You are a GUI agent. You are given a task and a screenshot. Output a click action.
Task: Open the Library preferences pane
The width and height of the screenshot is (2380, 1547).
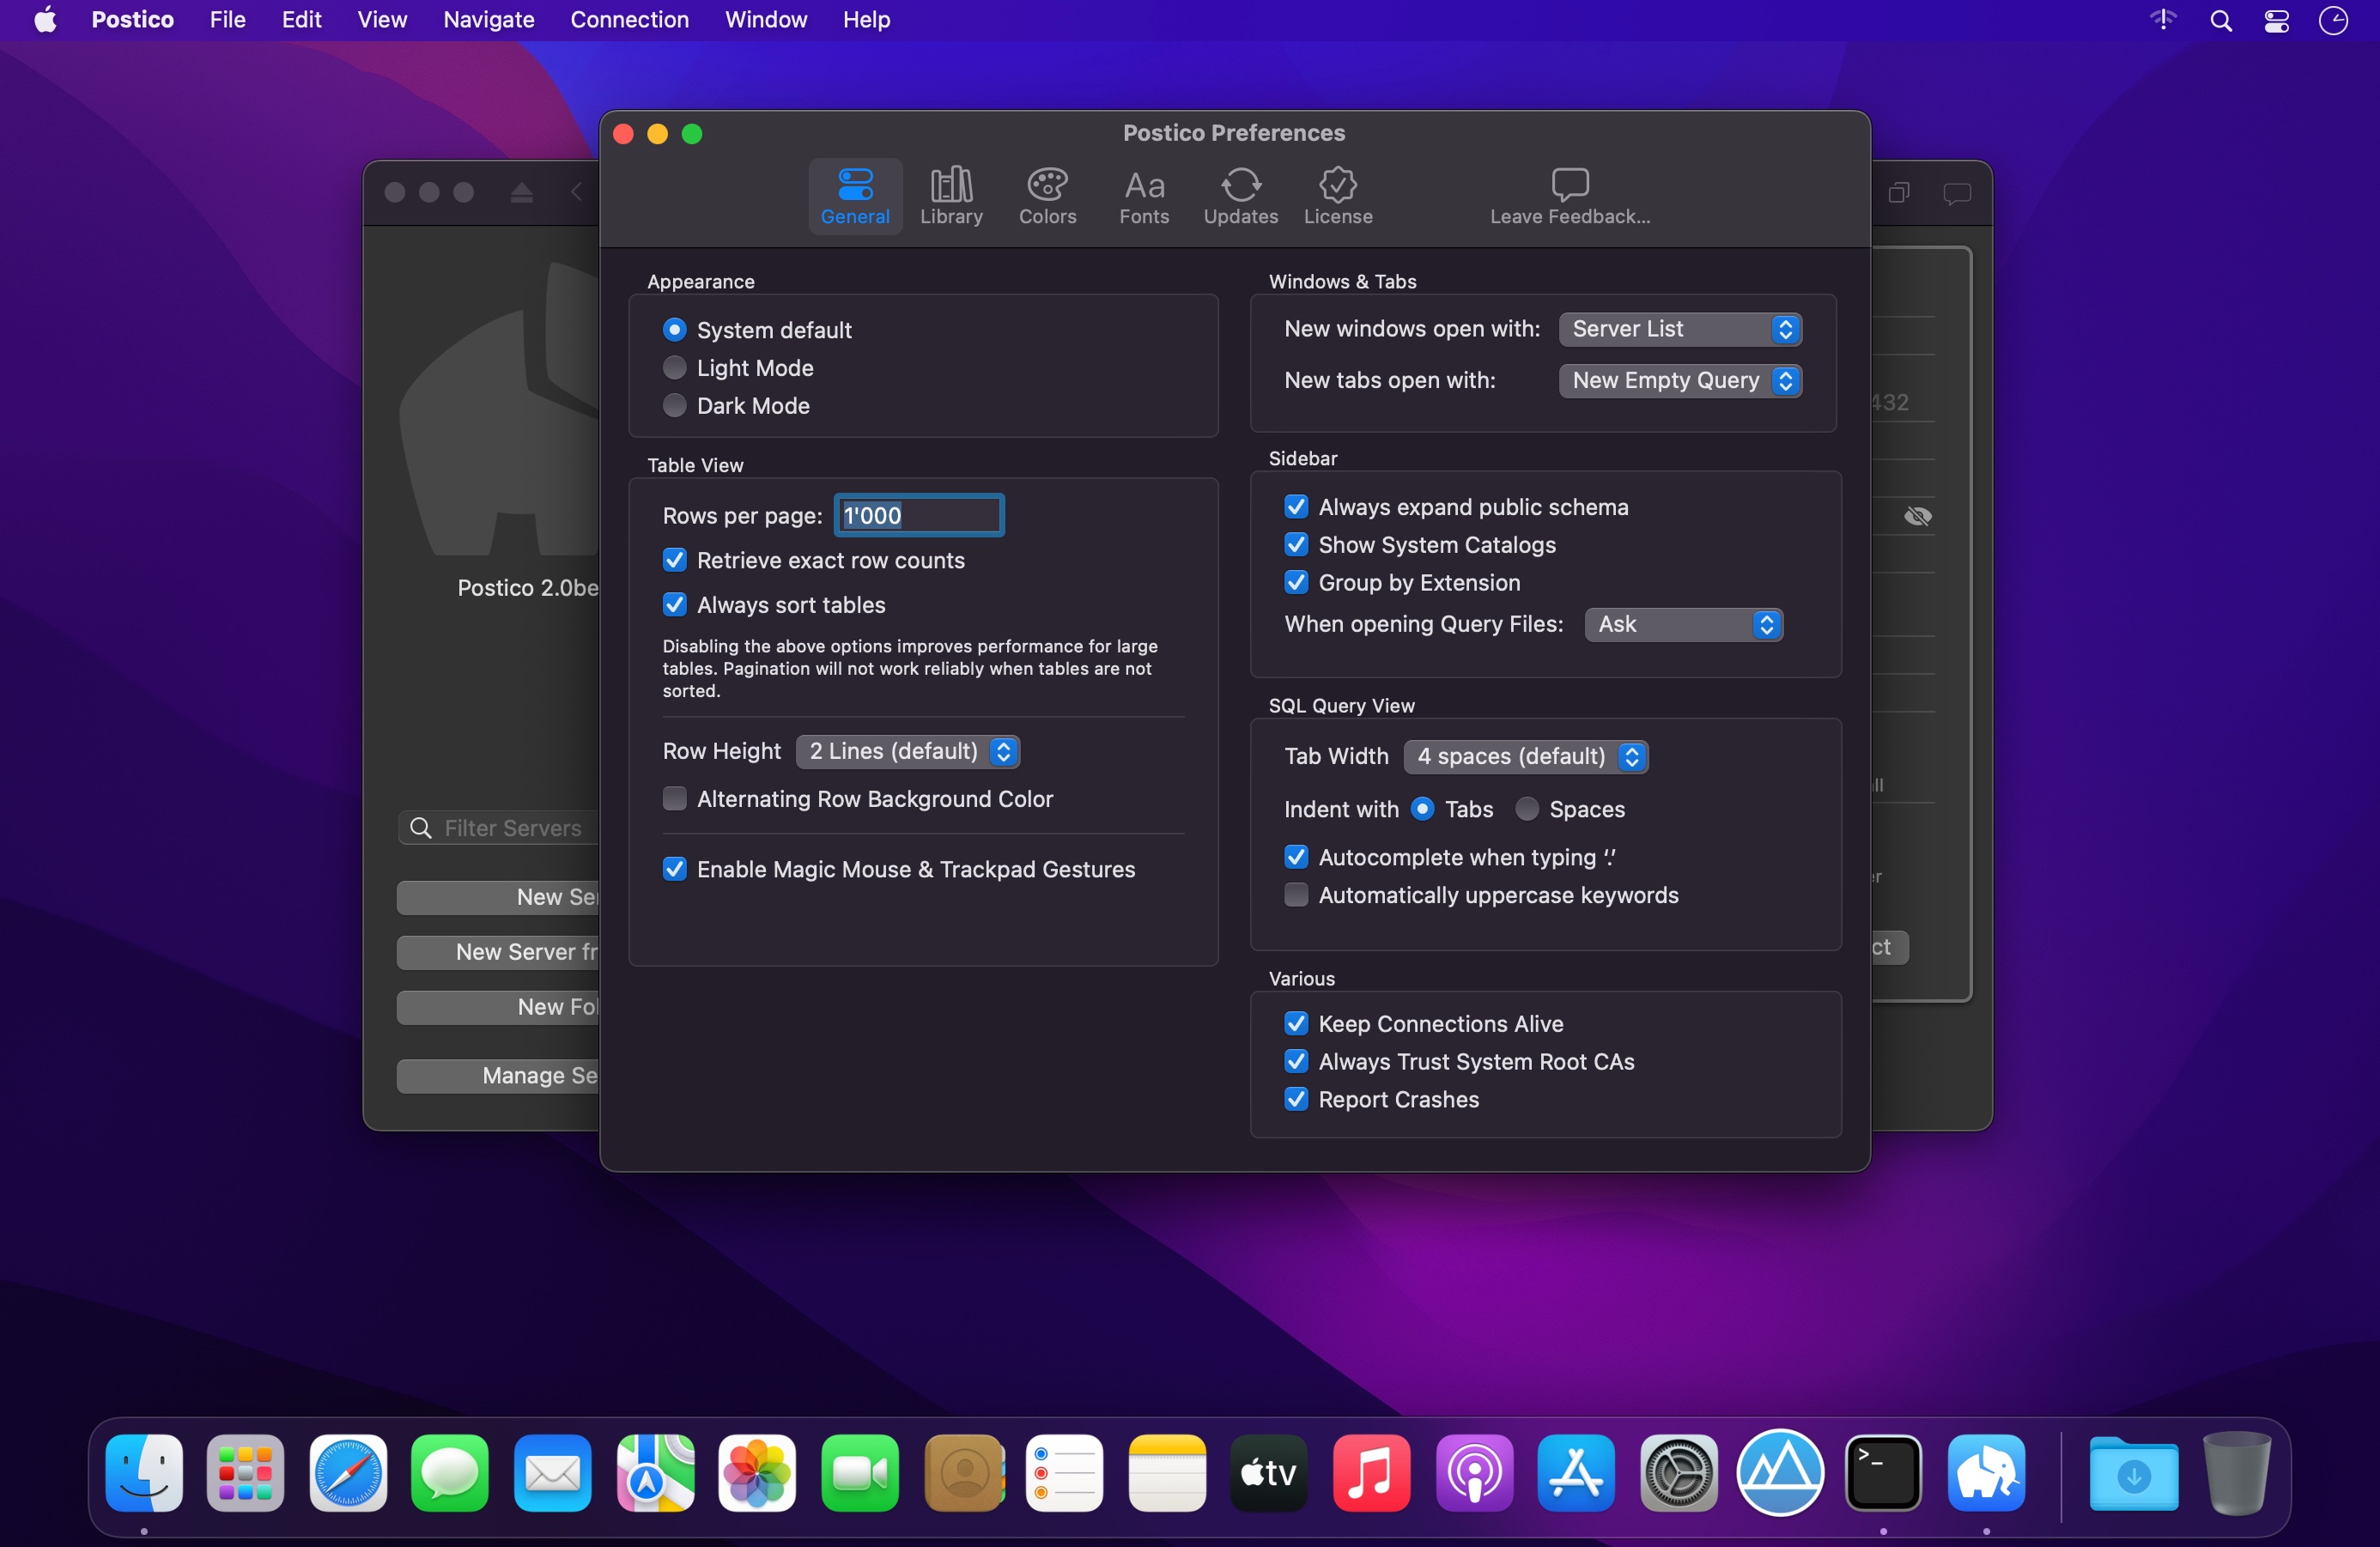tap(951, 196)
